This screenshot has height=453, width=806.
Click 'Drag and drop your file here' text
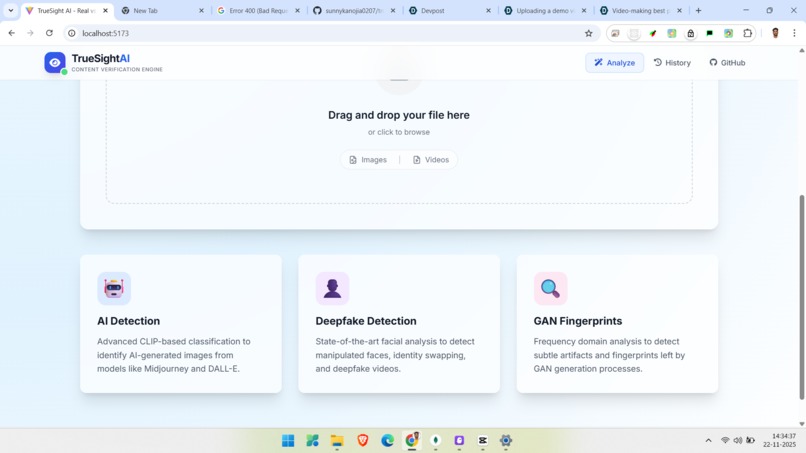[x=399, y=115]
